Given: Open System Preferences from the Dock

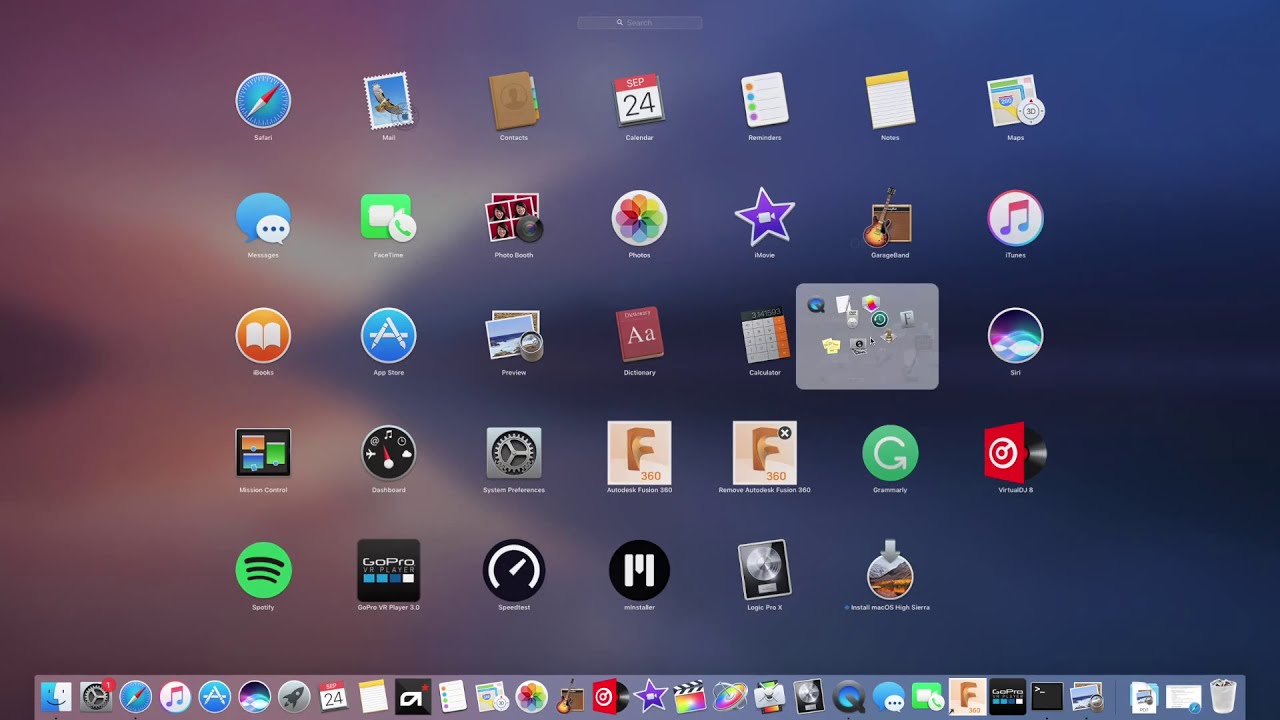Looking at the screenshot, I should click(96, 696).
